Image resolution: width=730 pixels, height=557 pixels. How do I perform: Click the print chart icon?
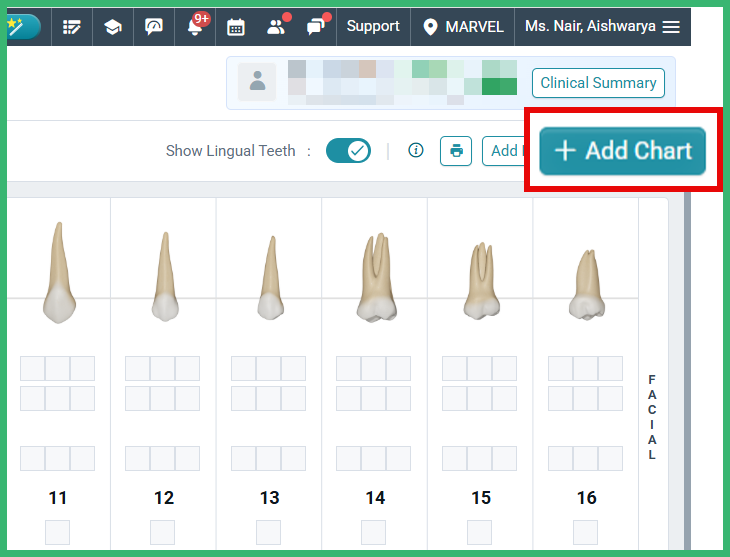(456, 151)
